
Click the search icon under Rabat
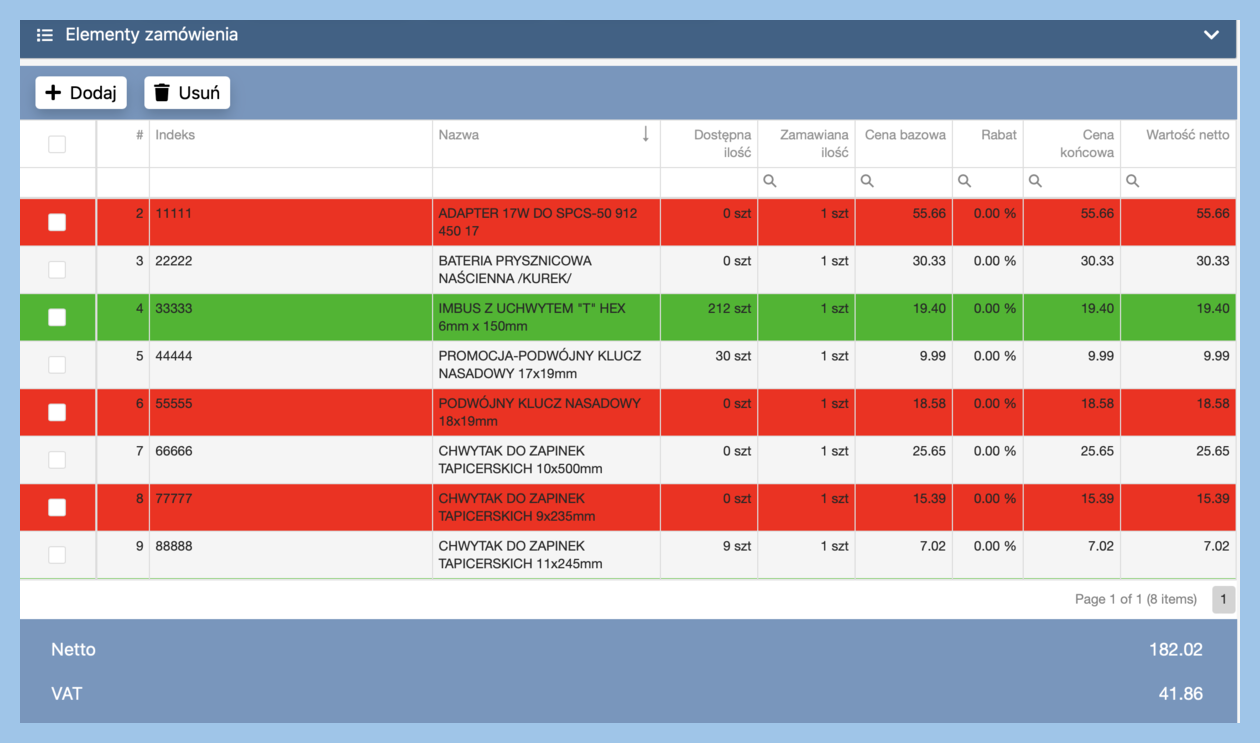(x=964, y=182)
